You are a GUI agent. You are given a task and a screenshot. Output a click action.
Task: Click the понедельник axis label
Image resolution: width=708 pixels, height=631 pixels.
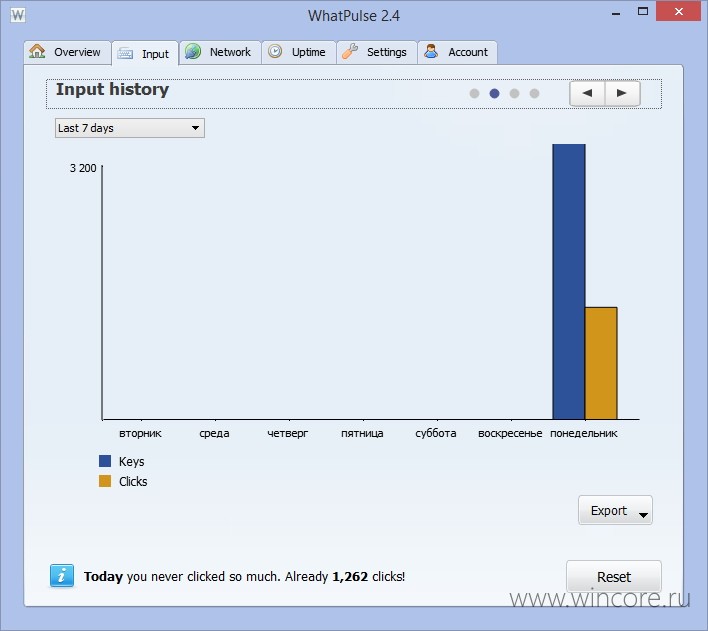(x=583, y=433)
